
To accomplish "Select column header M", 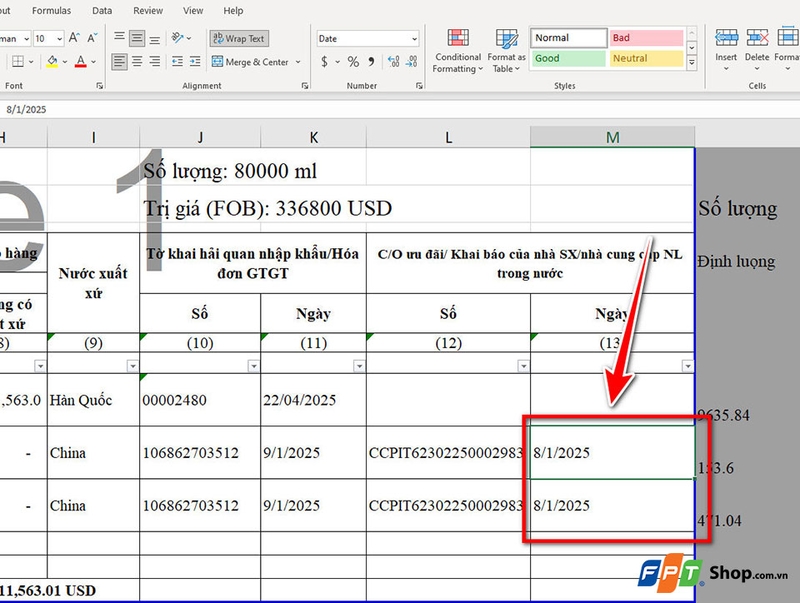I will pos(613,136).
